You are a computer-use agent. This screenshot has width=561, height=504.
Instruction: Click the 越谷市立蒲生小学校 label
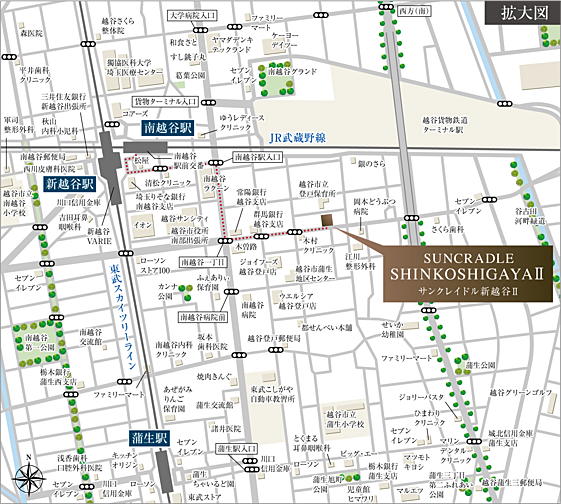tap(345, 419)
